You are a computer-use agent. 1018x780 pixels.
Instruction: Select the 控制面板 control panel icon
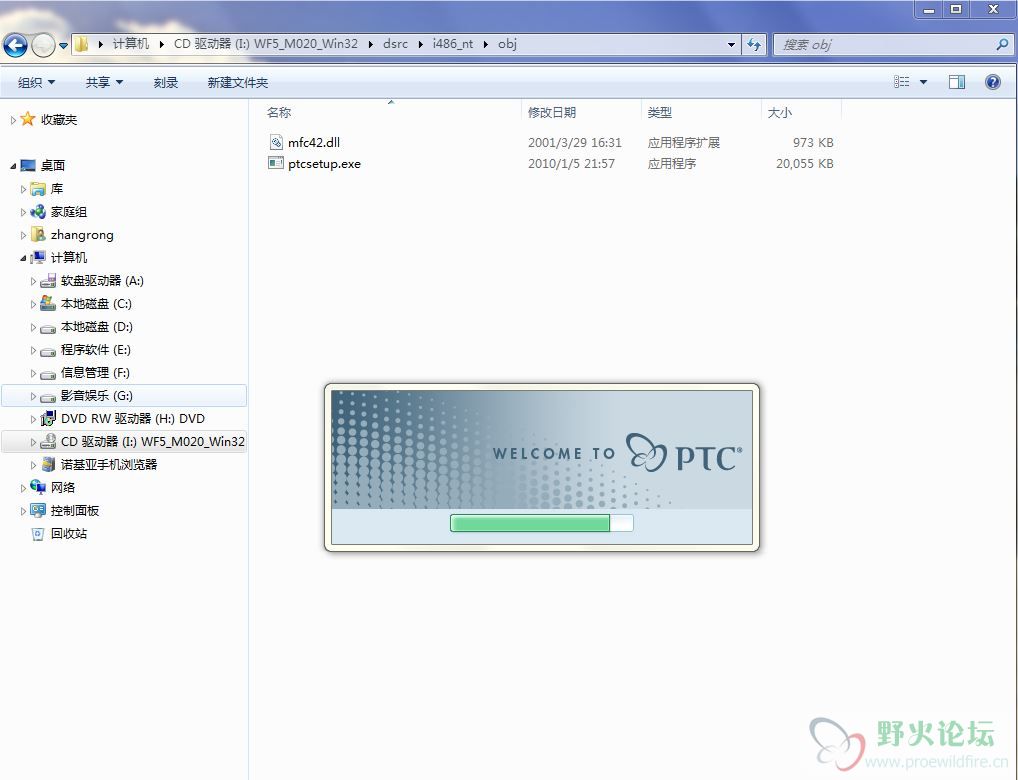pos(38,510)
